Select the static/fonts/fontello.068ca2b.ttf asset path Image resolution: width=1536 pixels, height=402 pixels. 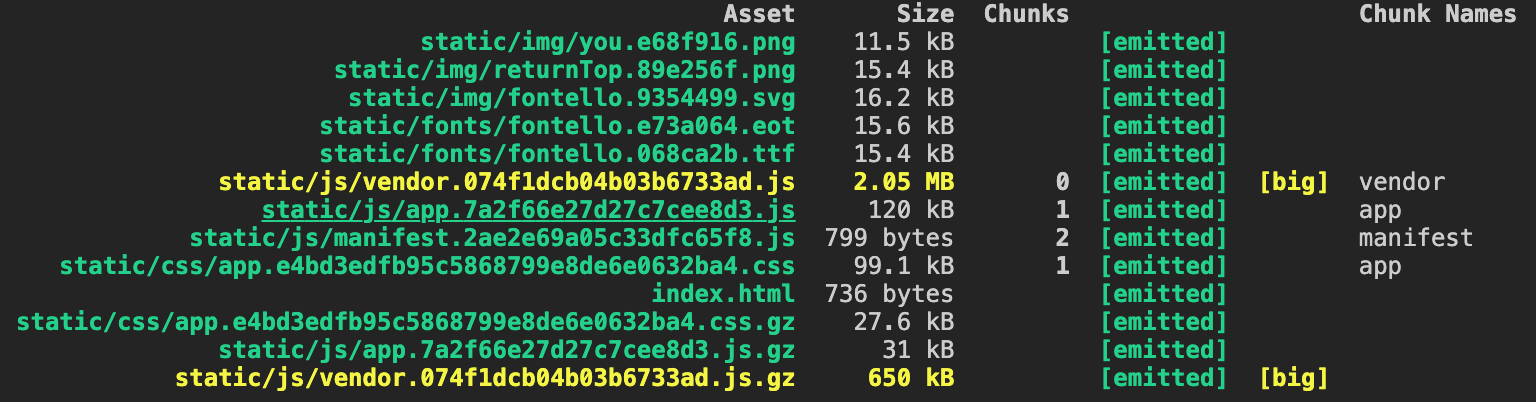[557, 154]
